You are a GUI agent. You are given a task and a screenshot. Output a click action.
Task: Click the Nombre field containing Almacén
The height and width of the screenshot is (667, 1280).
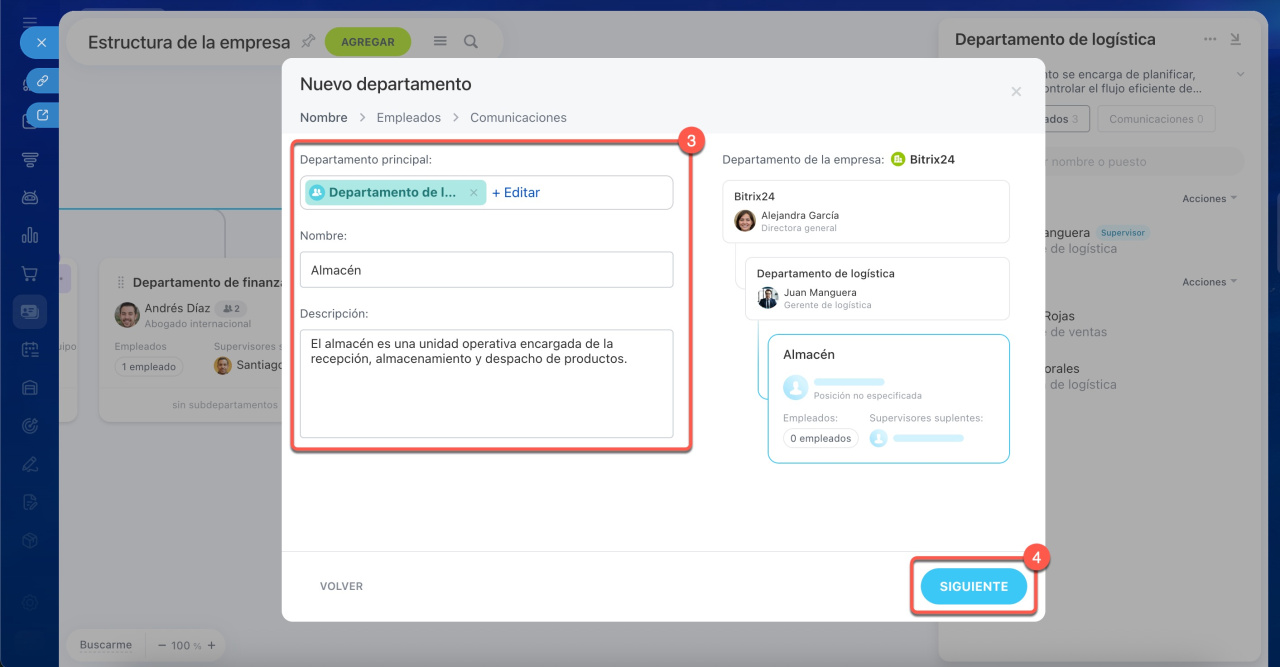coord(486,270)
